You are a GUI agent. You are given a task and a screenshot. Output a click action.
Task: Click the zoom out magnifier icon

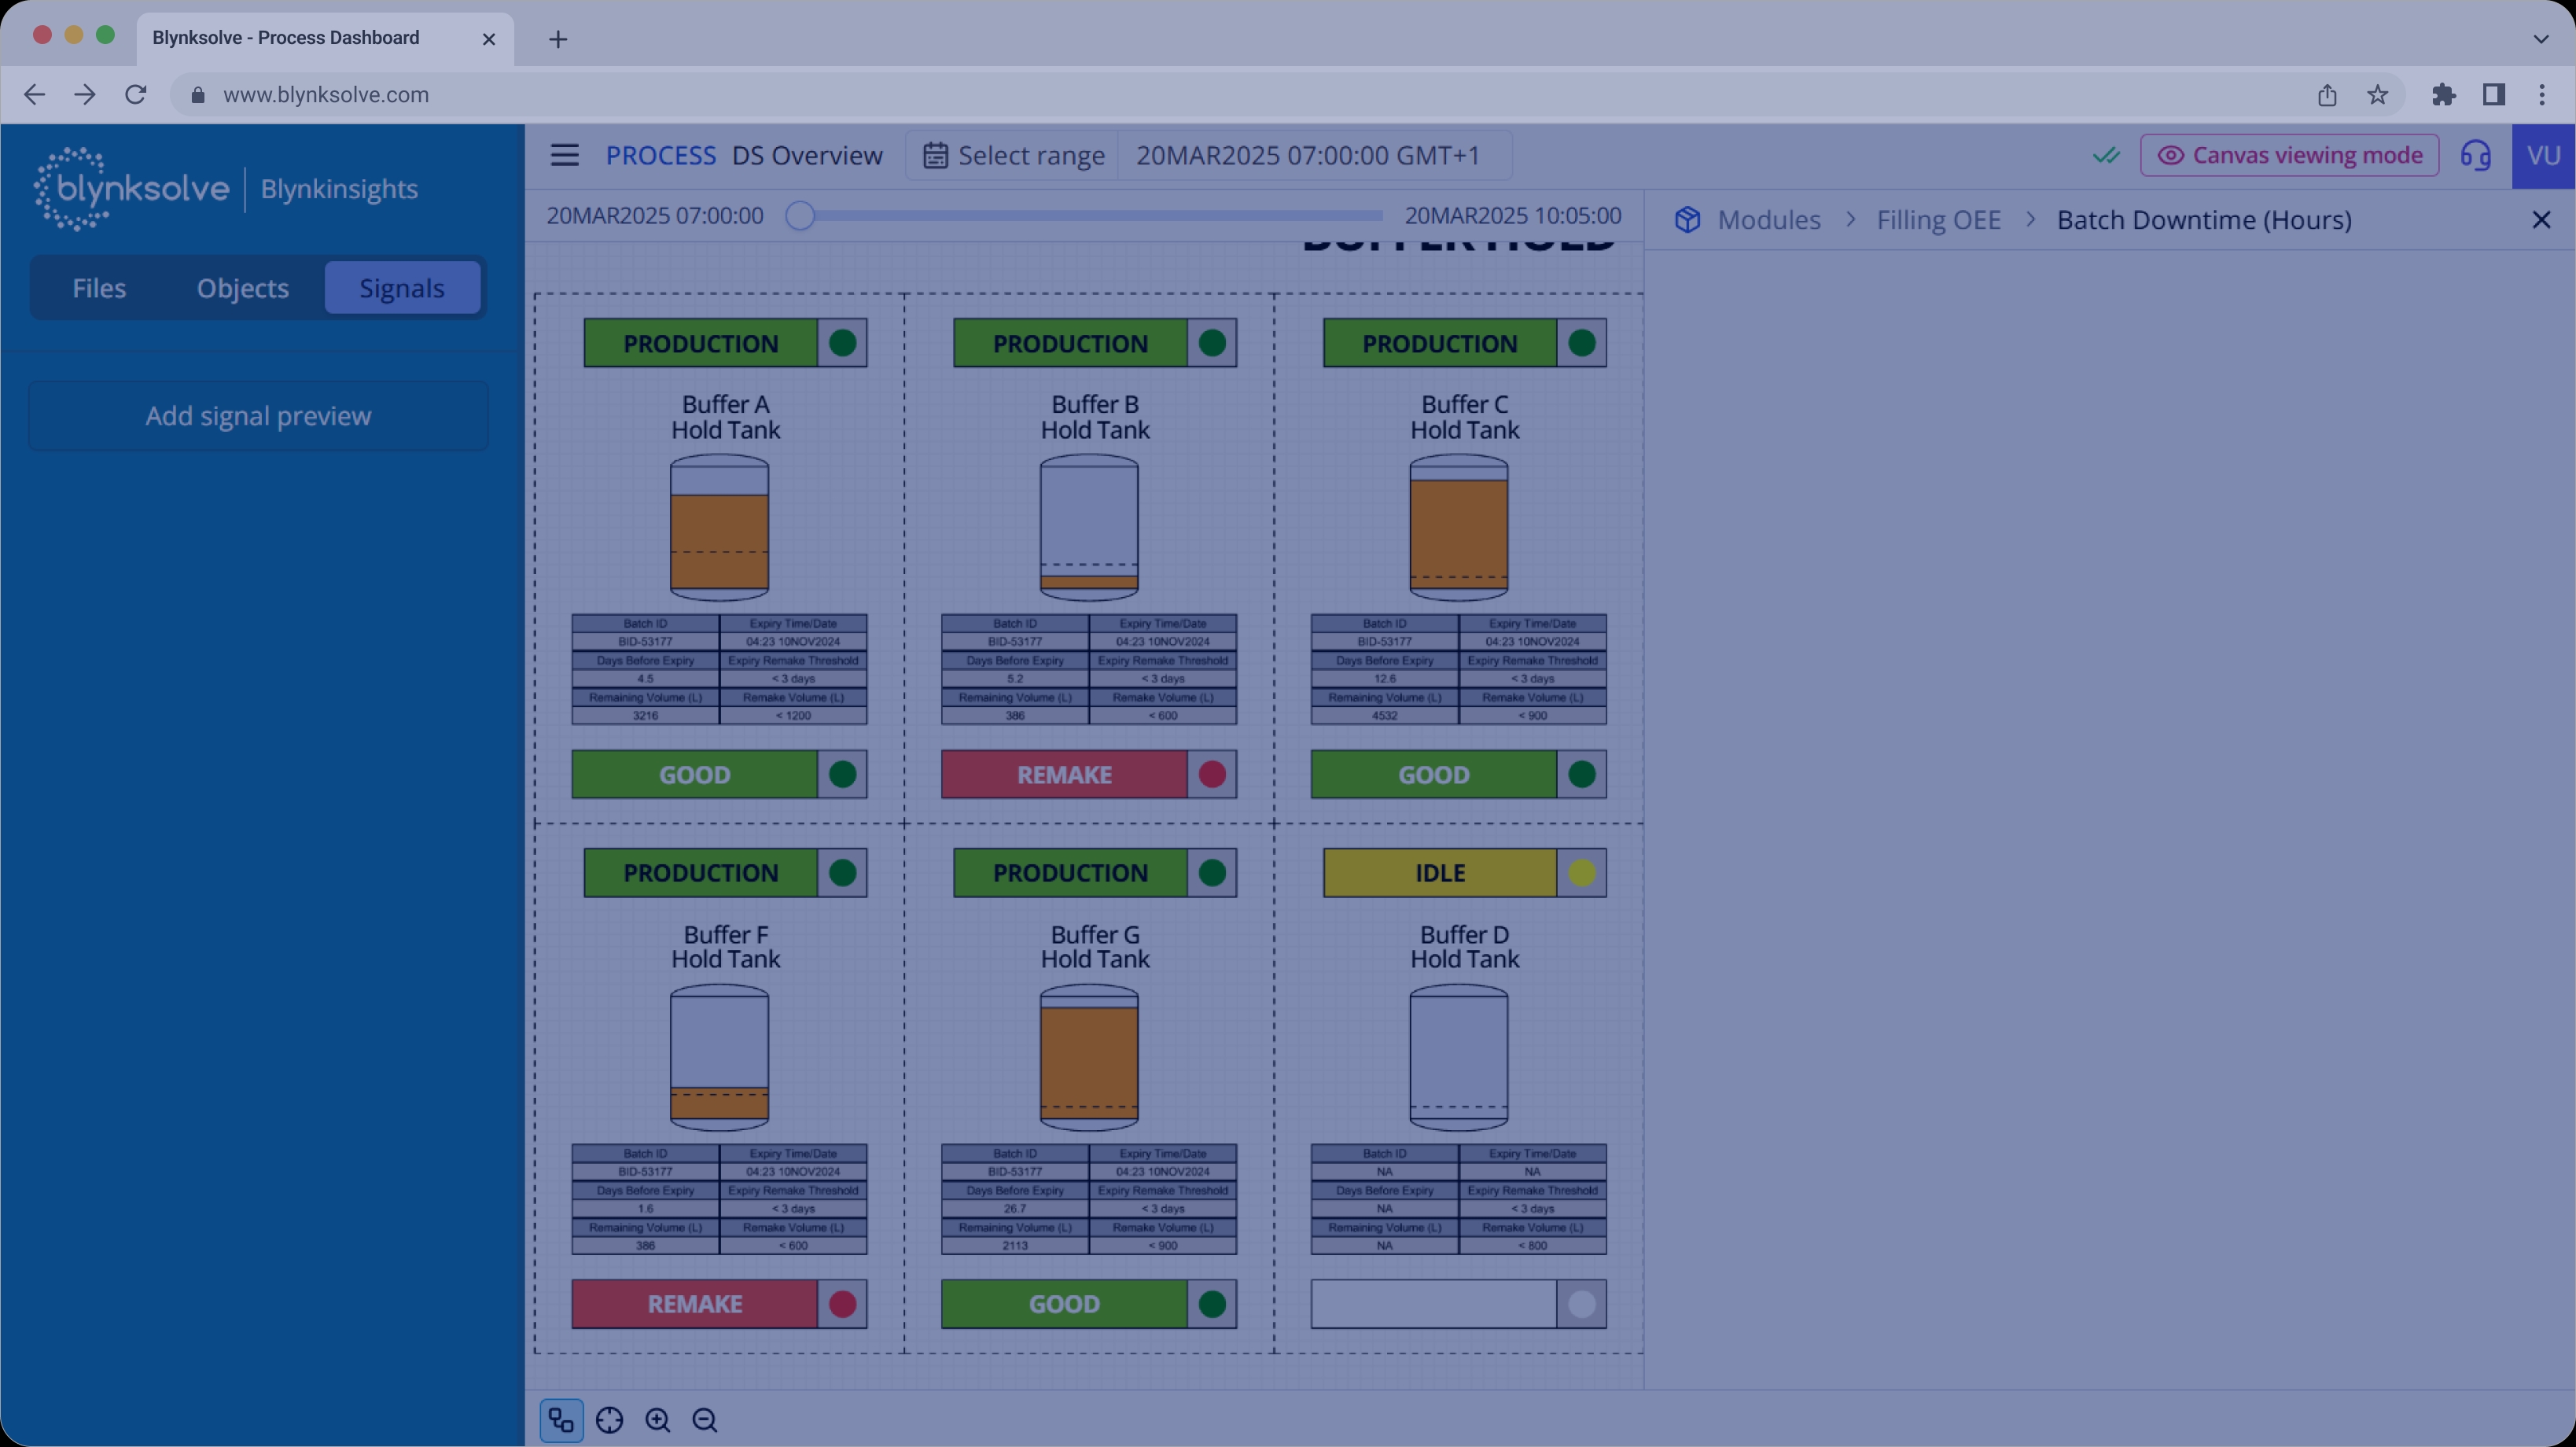click(x=705, y=1420)
